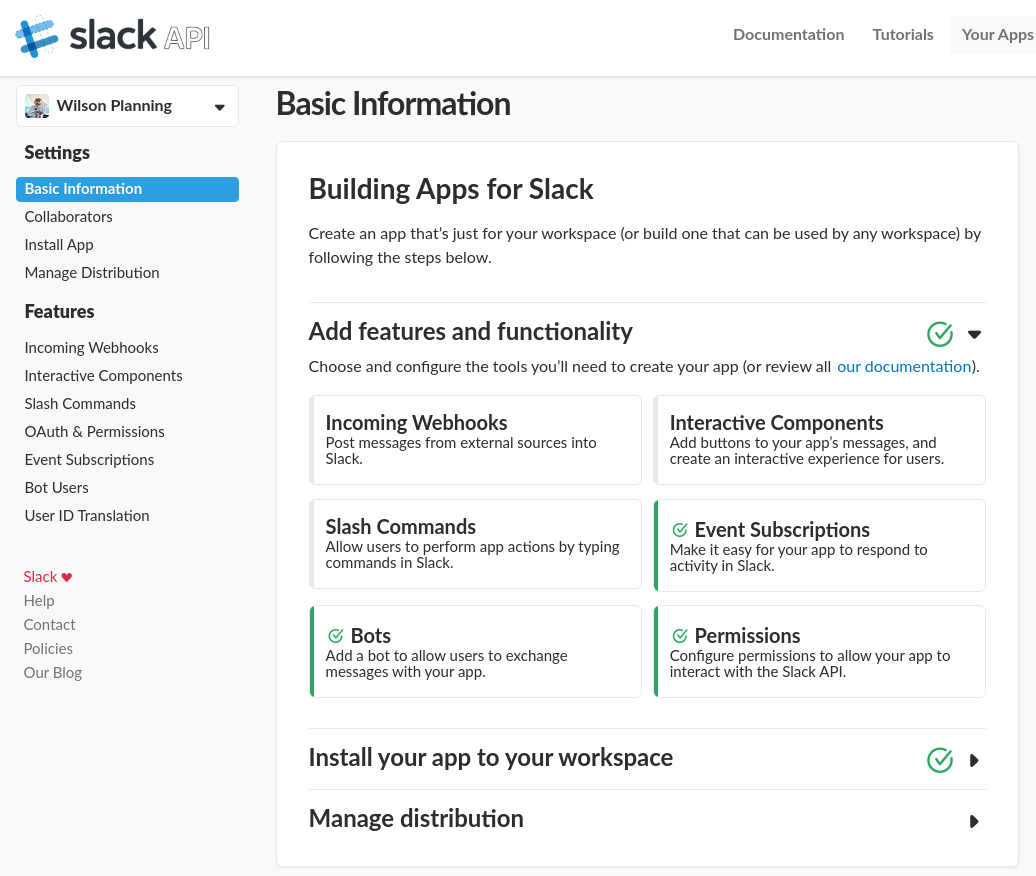Open the Slash Commands feature card
Screen dimensions: 1036x876
[476, 543]
